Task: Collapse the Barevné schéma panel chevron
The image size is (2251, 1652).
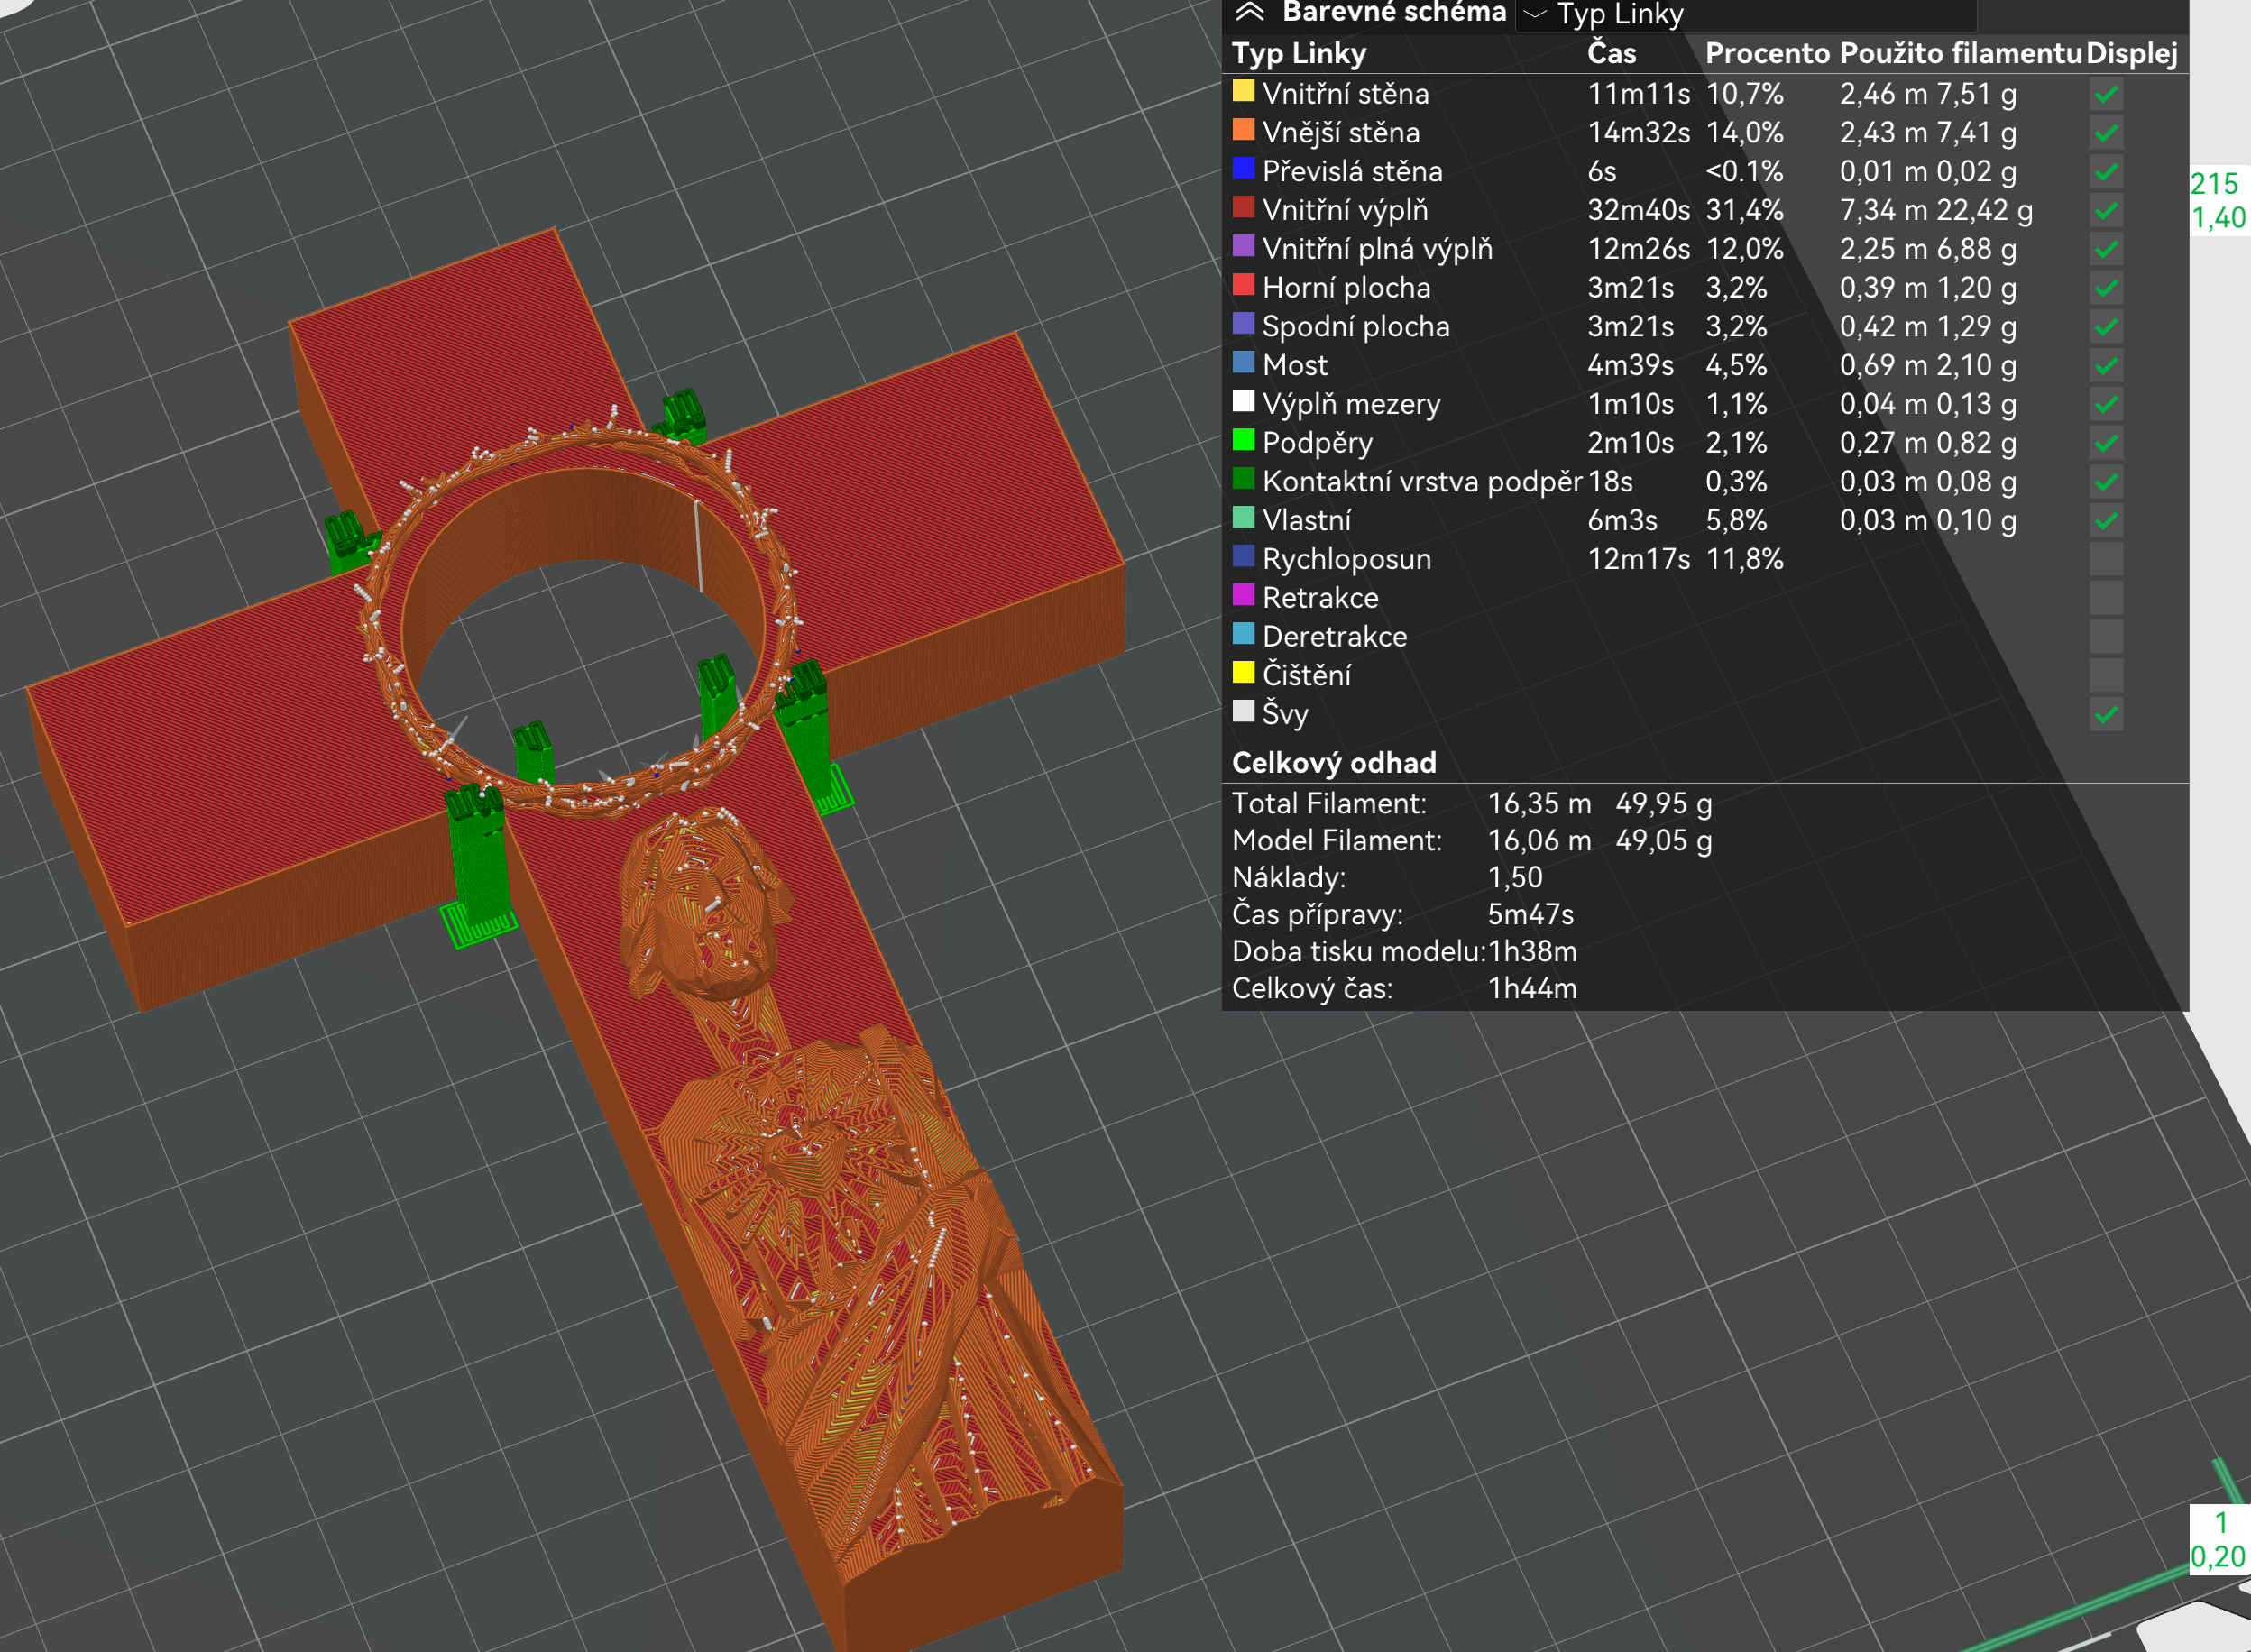Action: point(1250,12)
